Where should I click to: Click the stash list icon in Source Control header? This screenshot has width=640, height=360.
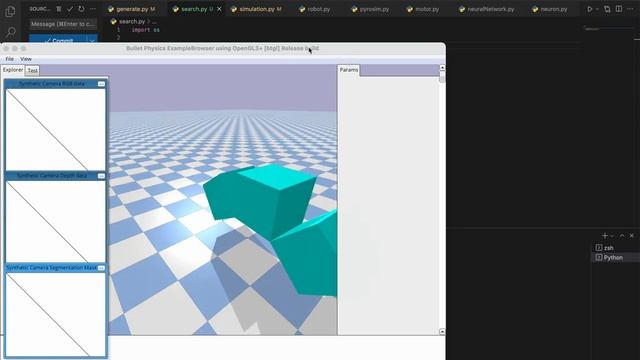(x=59, y=9)
